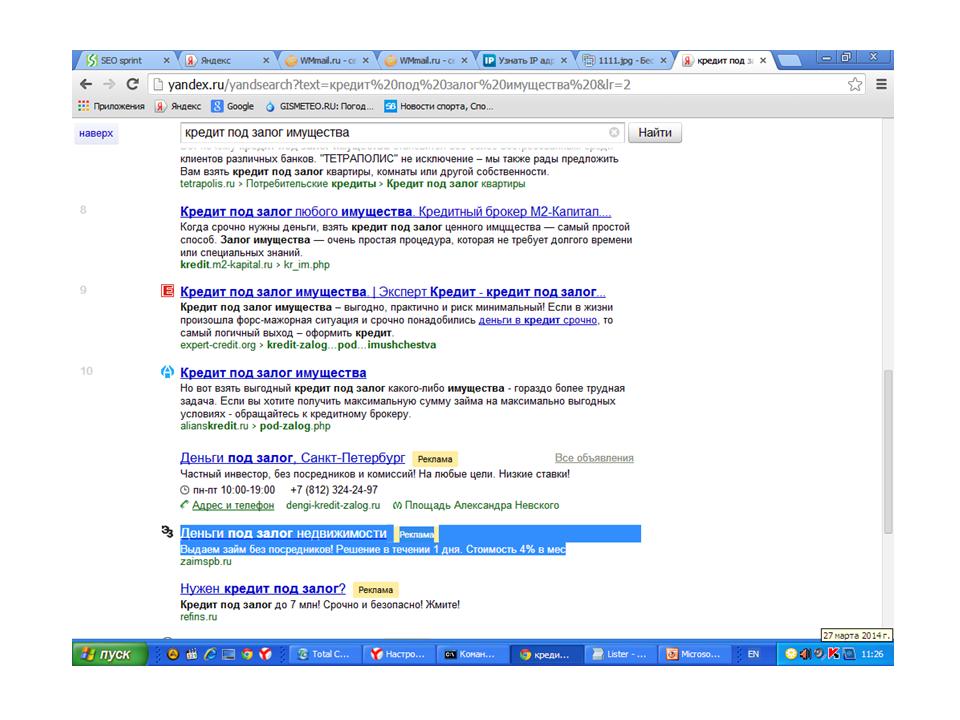This screenshot has height=720, width=960.
Task: Switch to the Коман... command prompt taskbar button
Action: (x=472, y=654)
